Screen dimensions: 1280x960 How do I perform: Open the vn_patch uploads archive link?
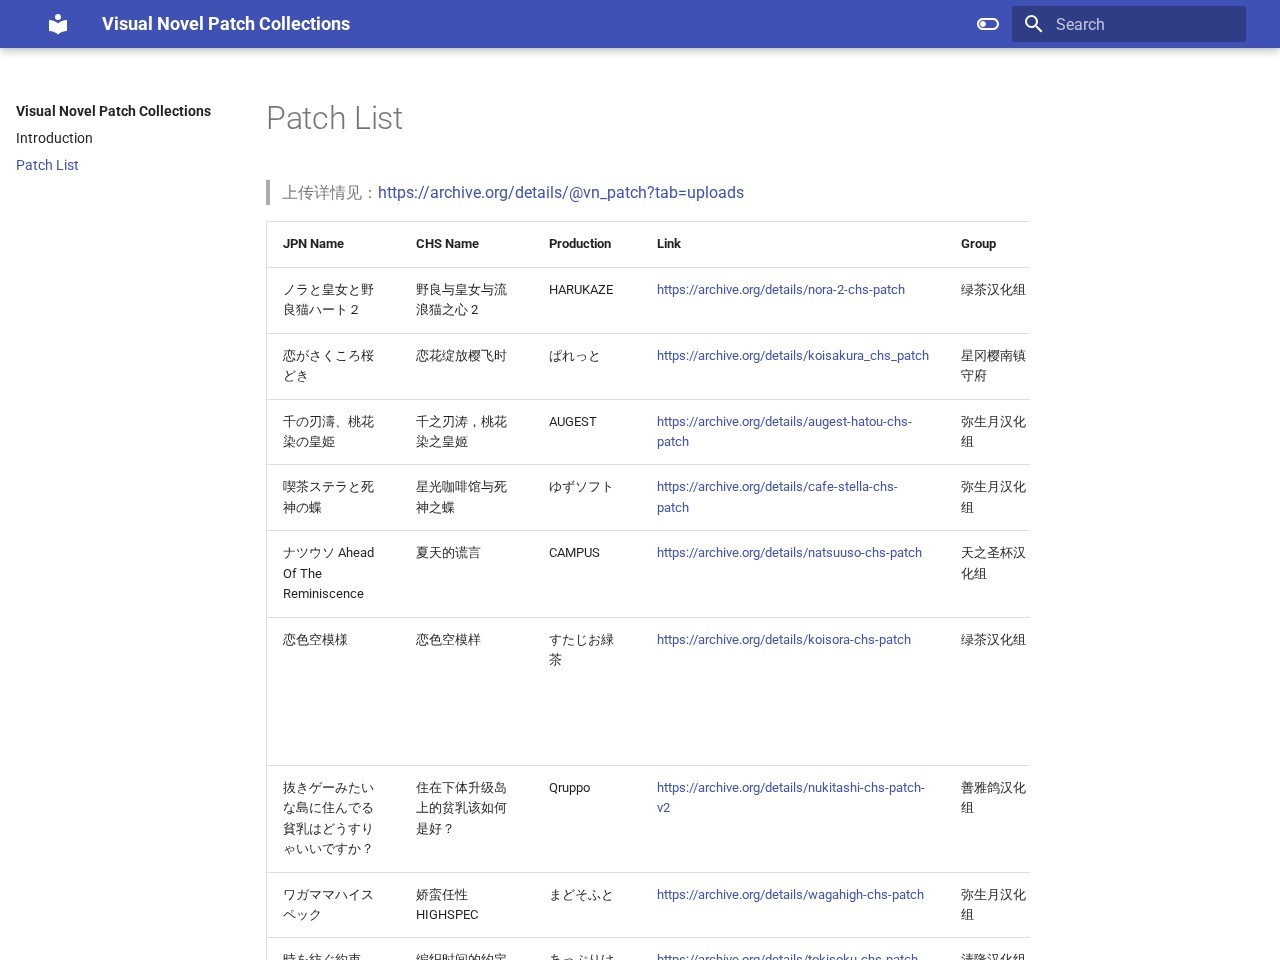[x=561, y=193]
